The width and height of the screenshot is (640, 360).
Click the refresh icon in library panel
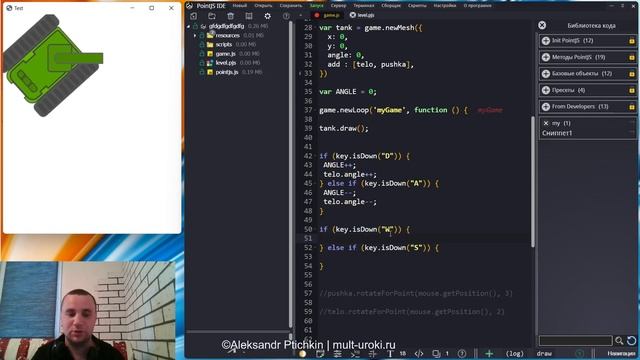pyautogui.click(x=631, y=340)
